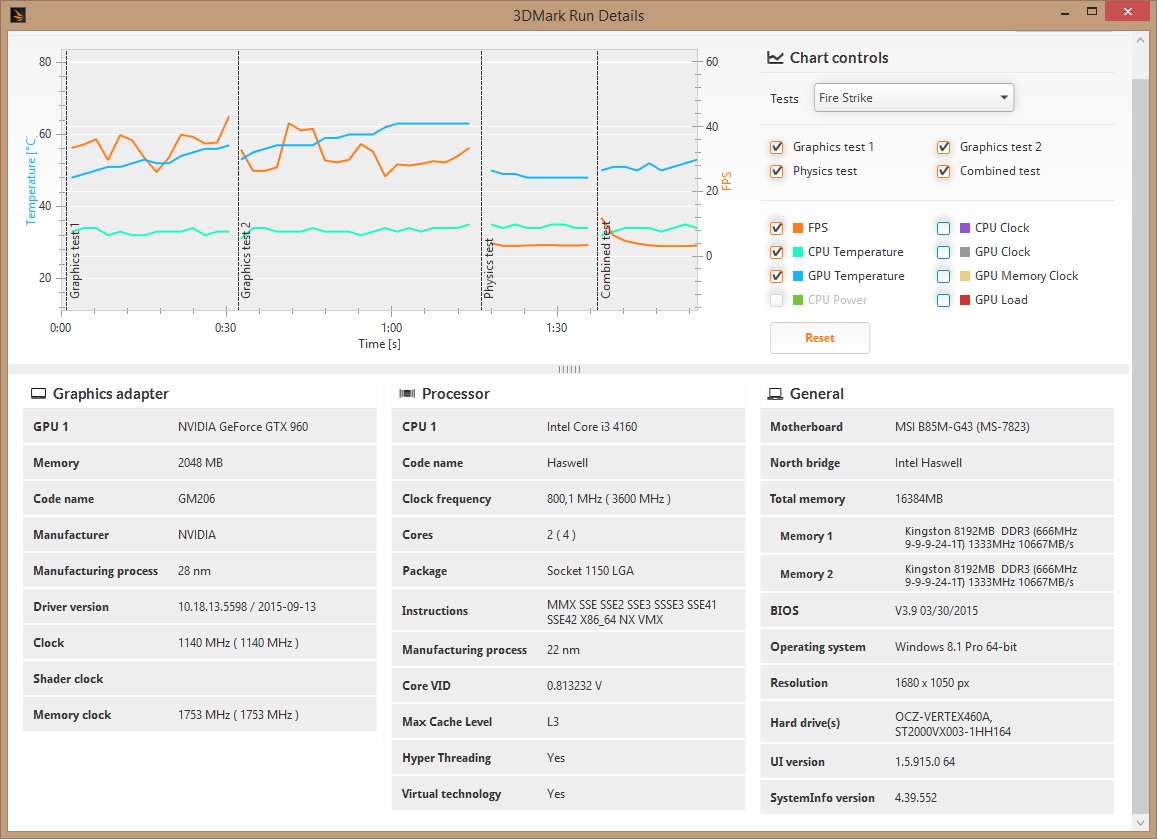This screenshot has width=1157, height=839.
Task: Click the orange FPS color swatch
Action: coord(798,228)
